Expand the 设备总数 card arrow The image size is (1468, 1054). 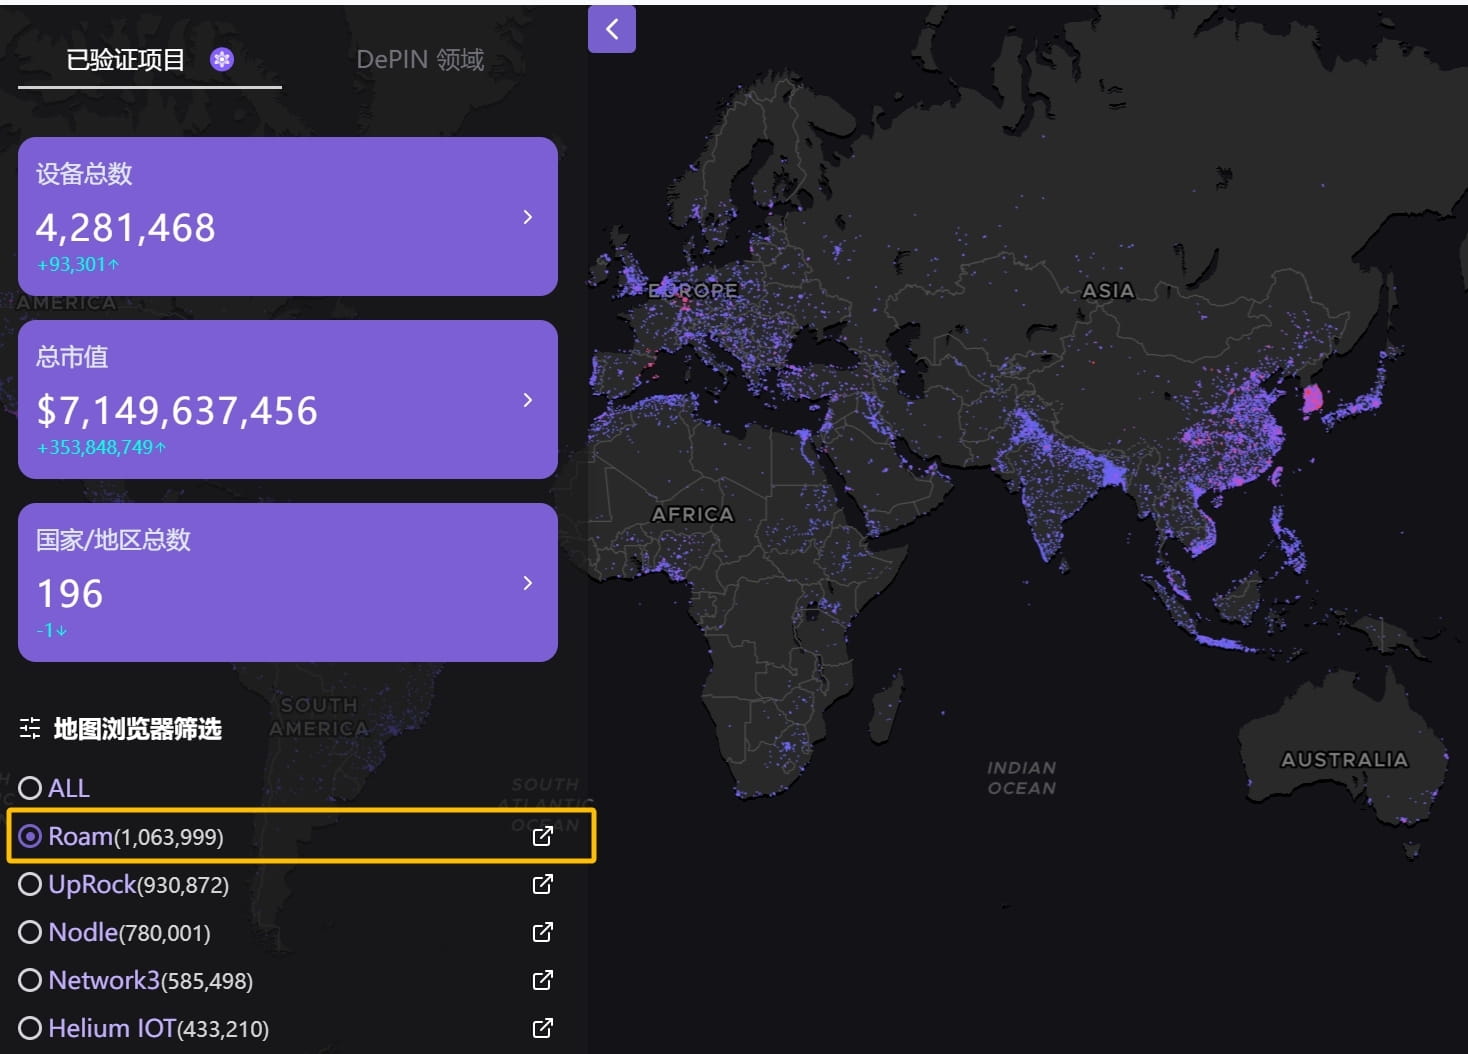pyautogui.click(x=528, y=217)
